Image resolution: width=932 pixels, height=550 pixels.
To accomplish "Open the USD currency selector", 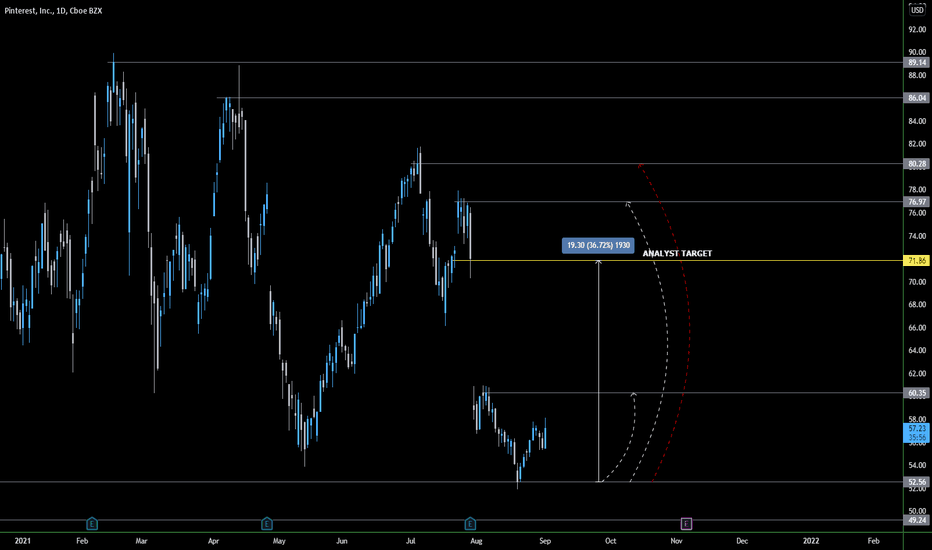I will point(917,10).
